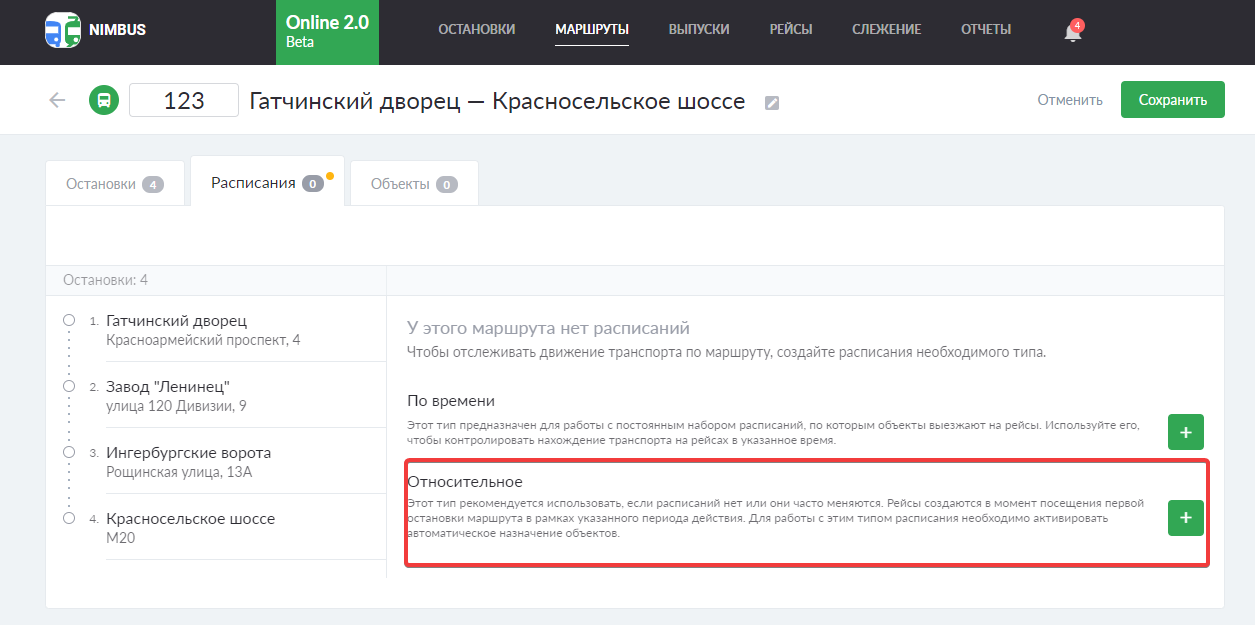Click the green bus route type icon
The height and width of the screenshot is (625, 1255).
pyautogui.click(x=103, y=100)
